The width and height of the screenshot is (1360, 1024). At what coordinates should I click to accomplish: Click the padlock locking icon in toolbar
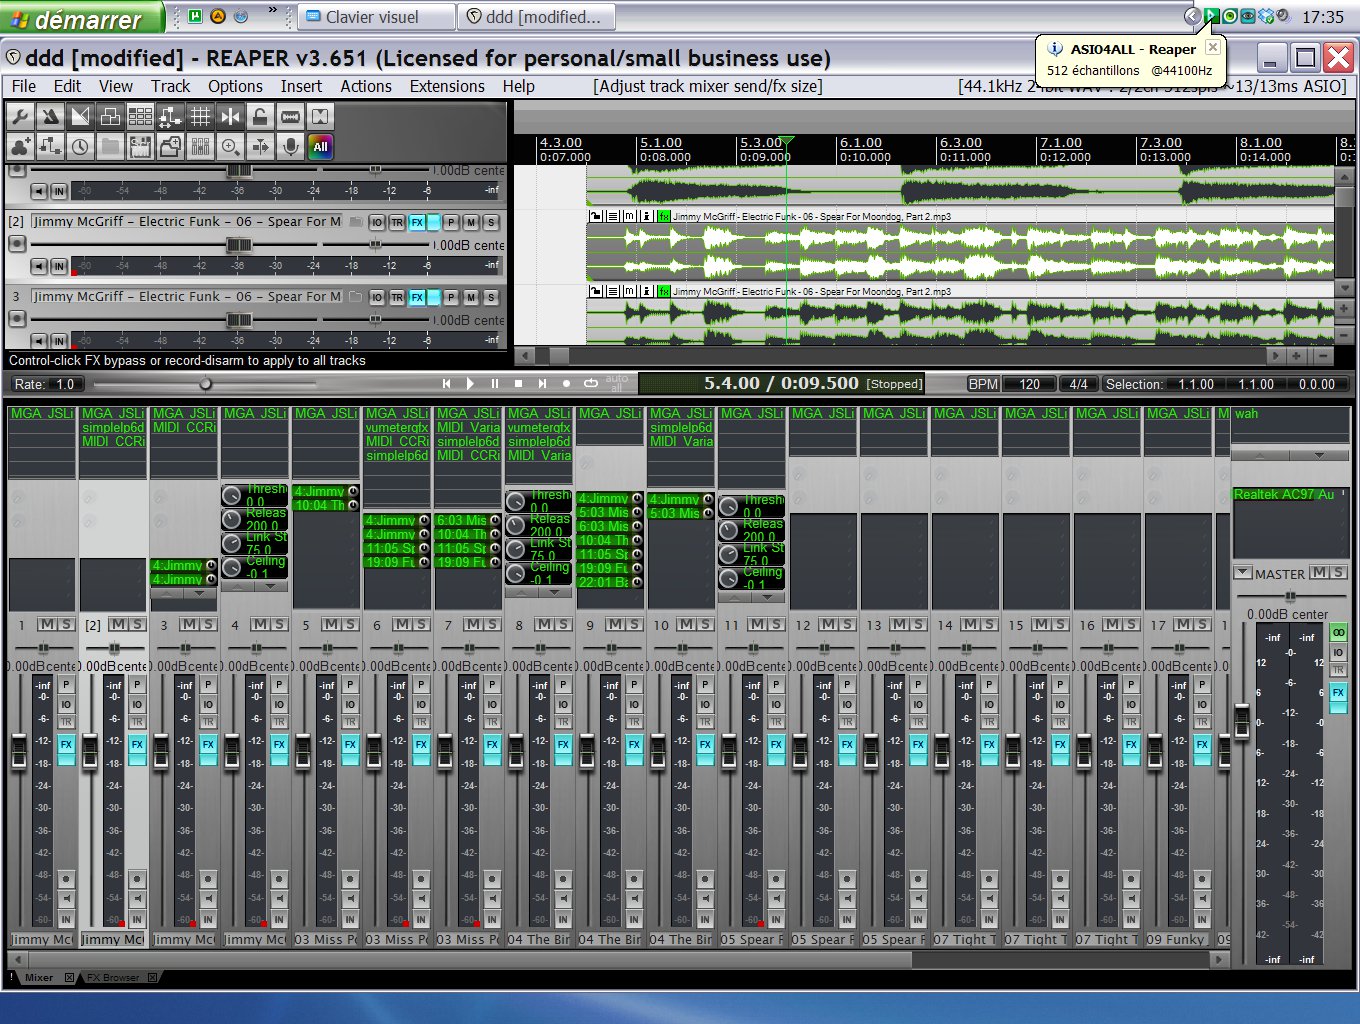coord(260,116)
